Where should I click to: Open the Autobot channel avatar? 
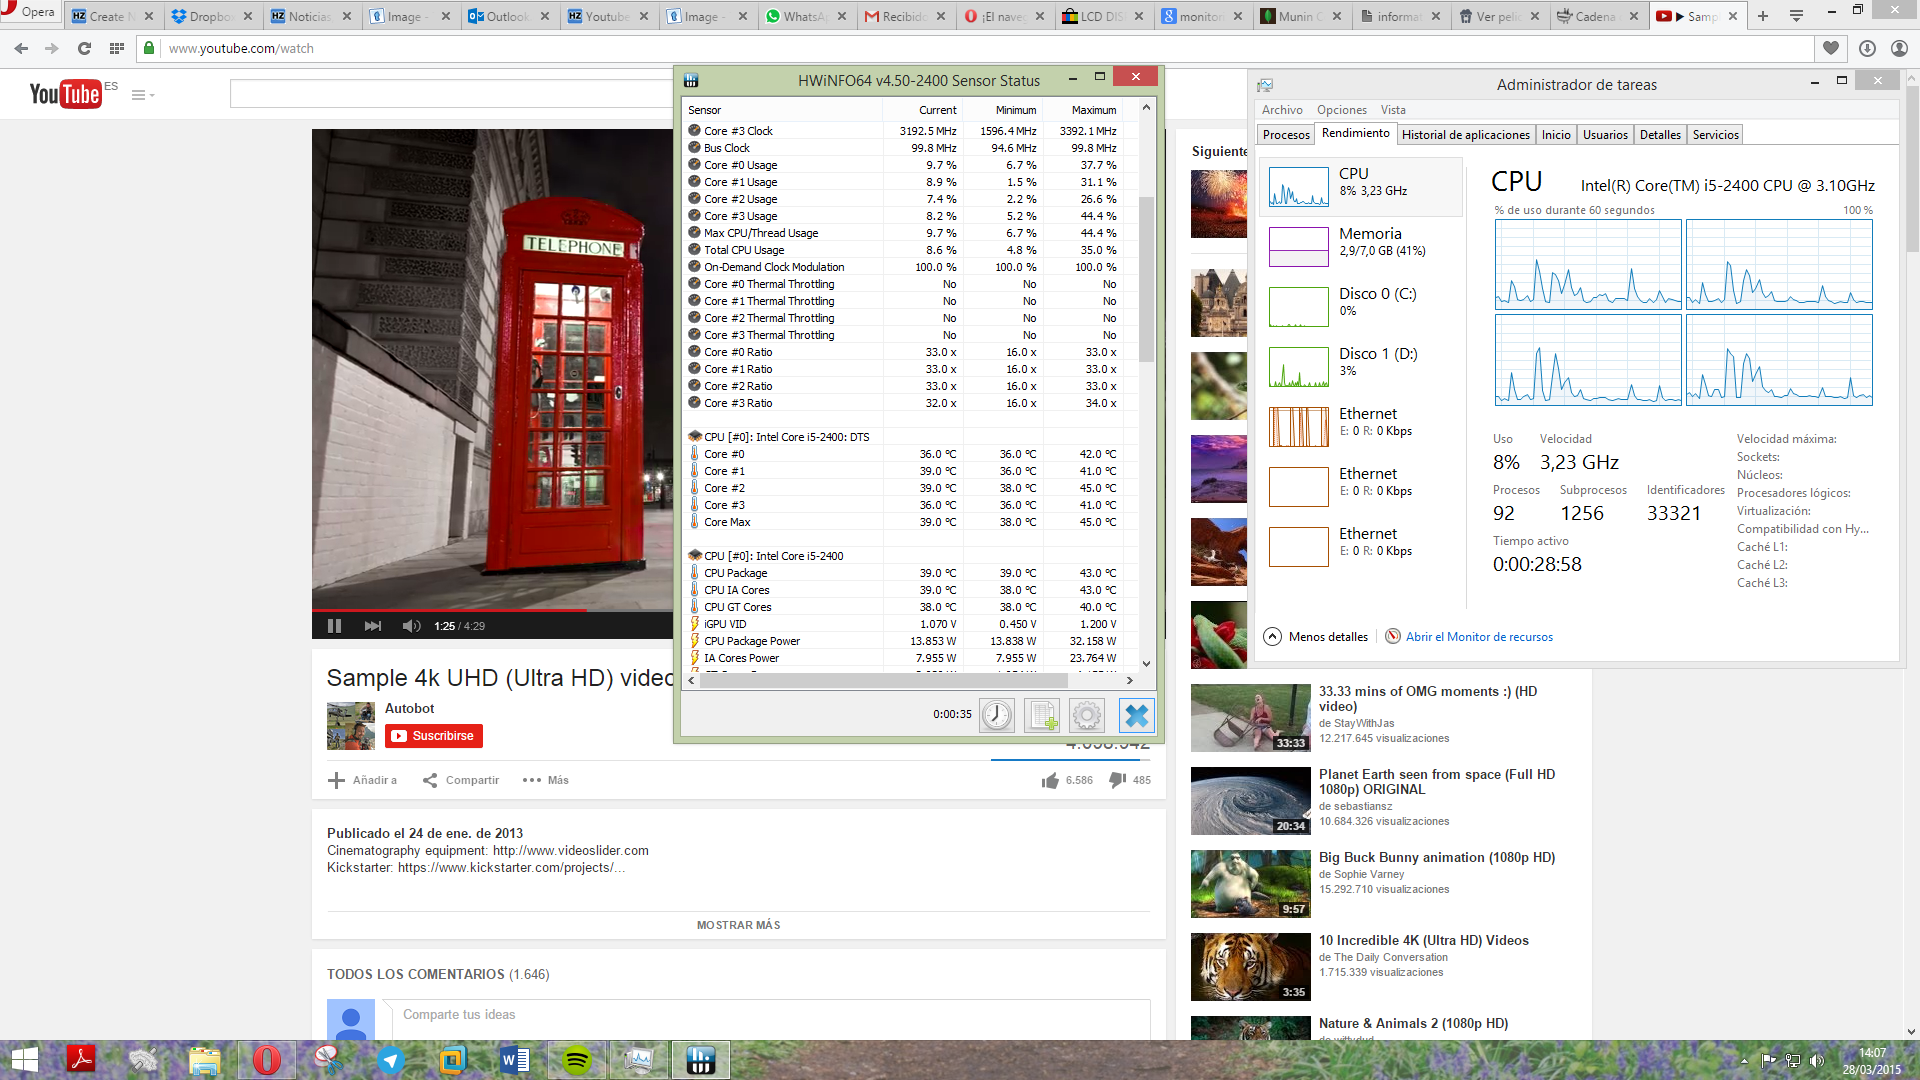(x=350, y=726)
